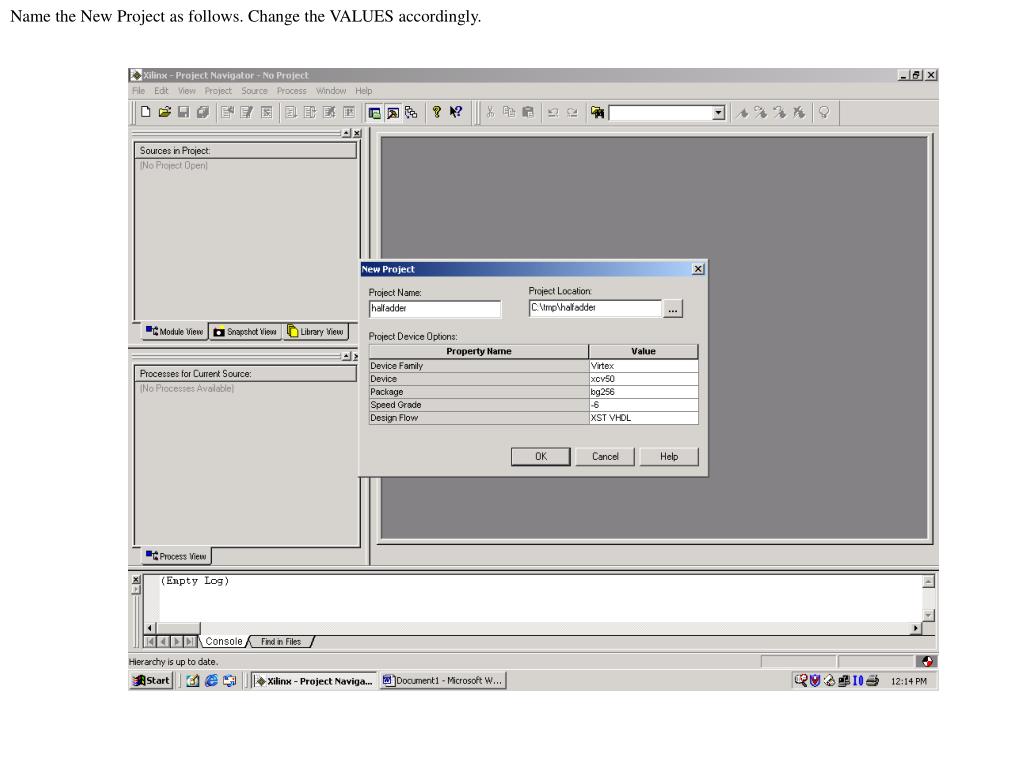Select the Process View tab
Viewport: 1024px width, 768px height.
point(176,556)
